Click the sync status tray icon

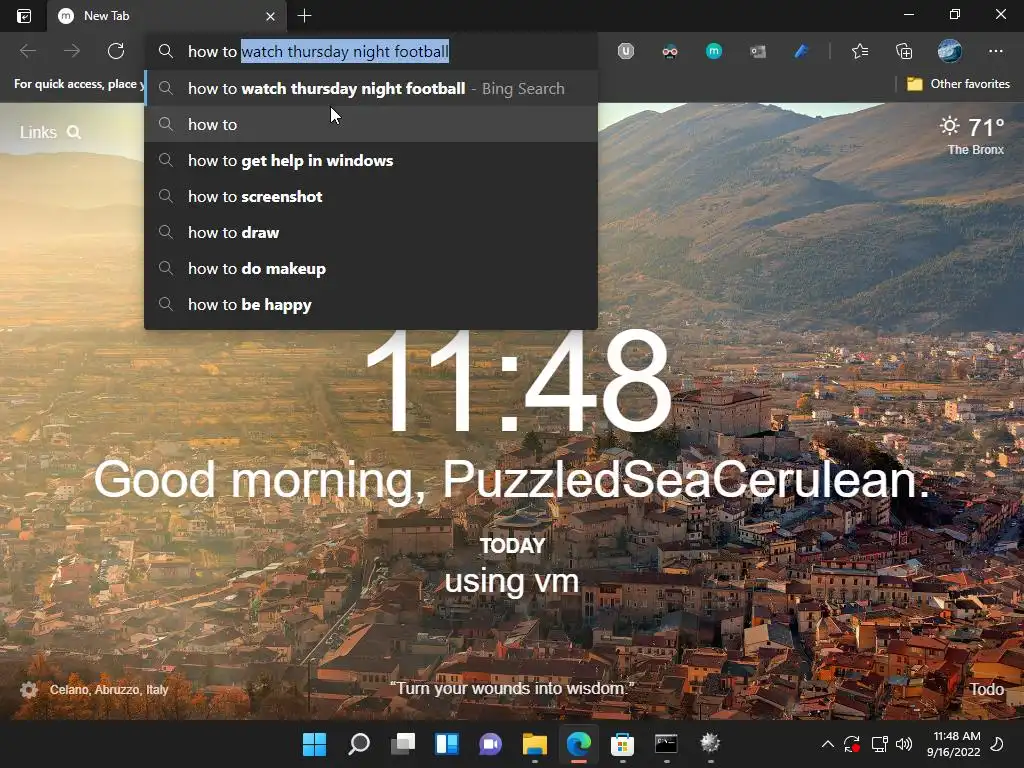[x=852, y=744]
